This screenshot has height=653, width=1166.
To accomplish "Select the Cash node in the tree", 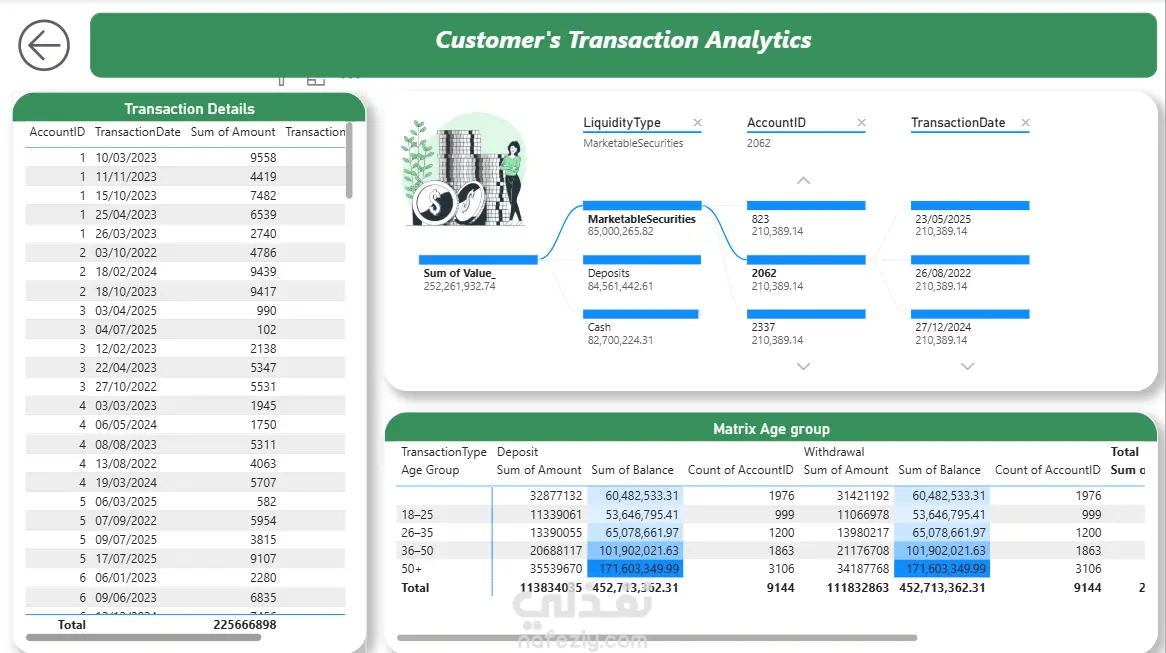I will point(640,327).
